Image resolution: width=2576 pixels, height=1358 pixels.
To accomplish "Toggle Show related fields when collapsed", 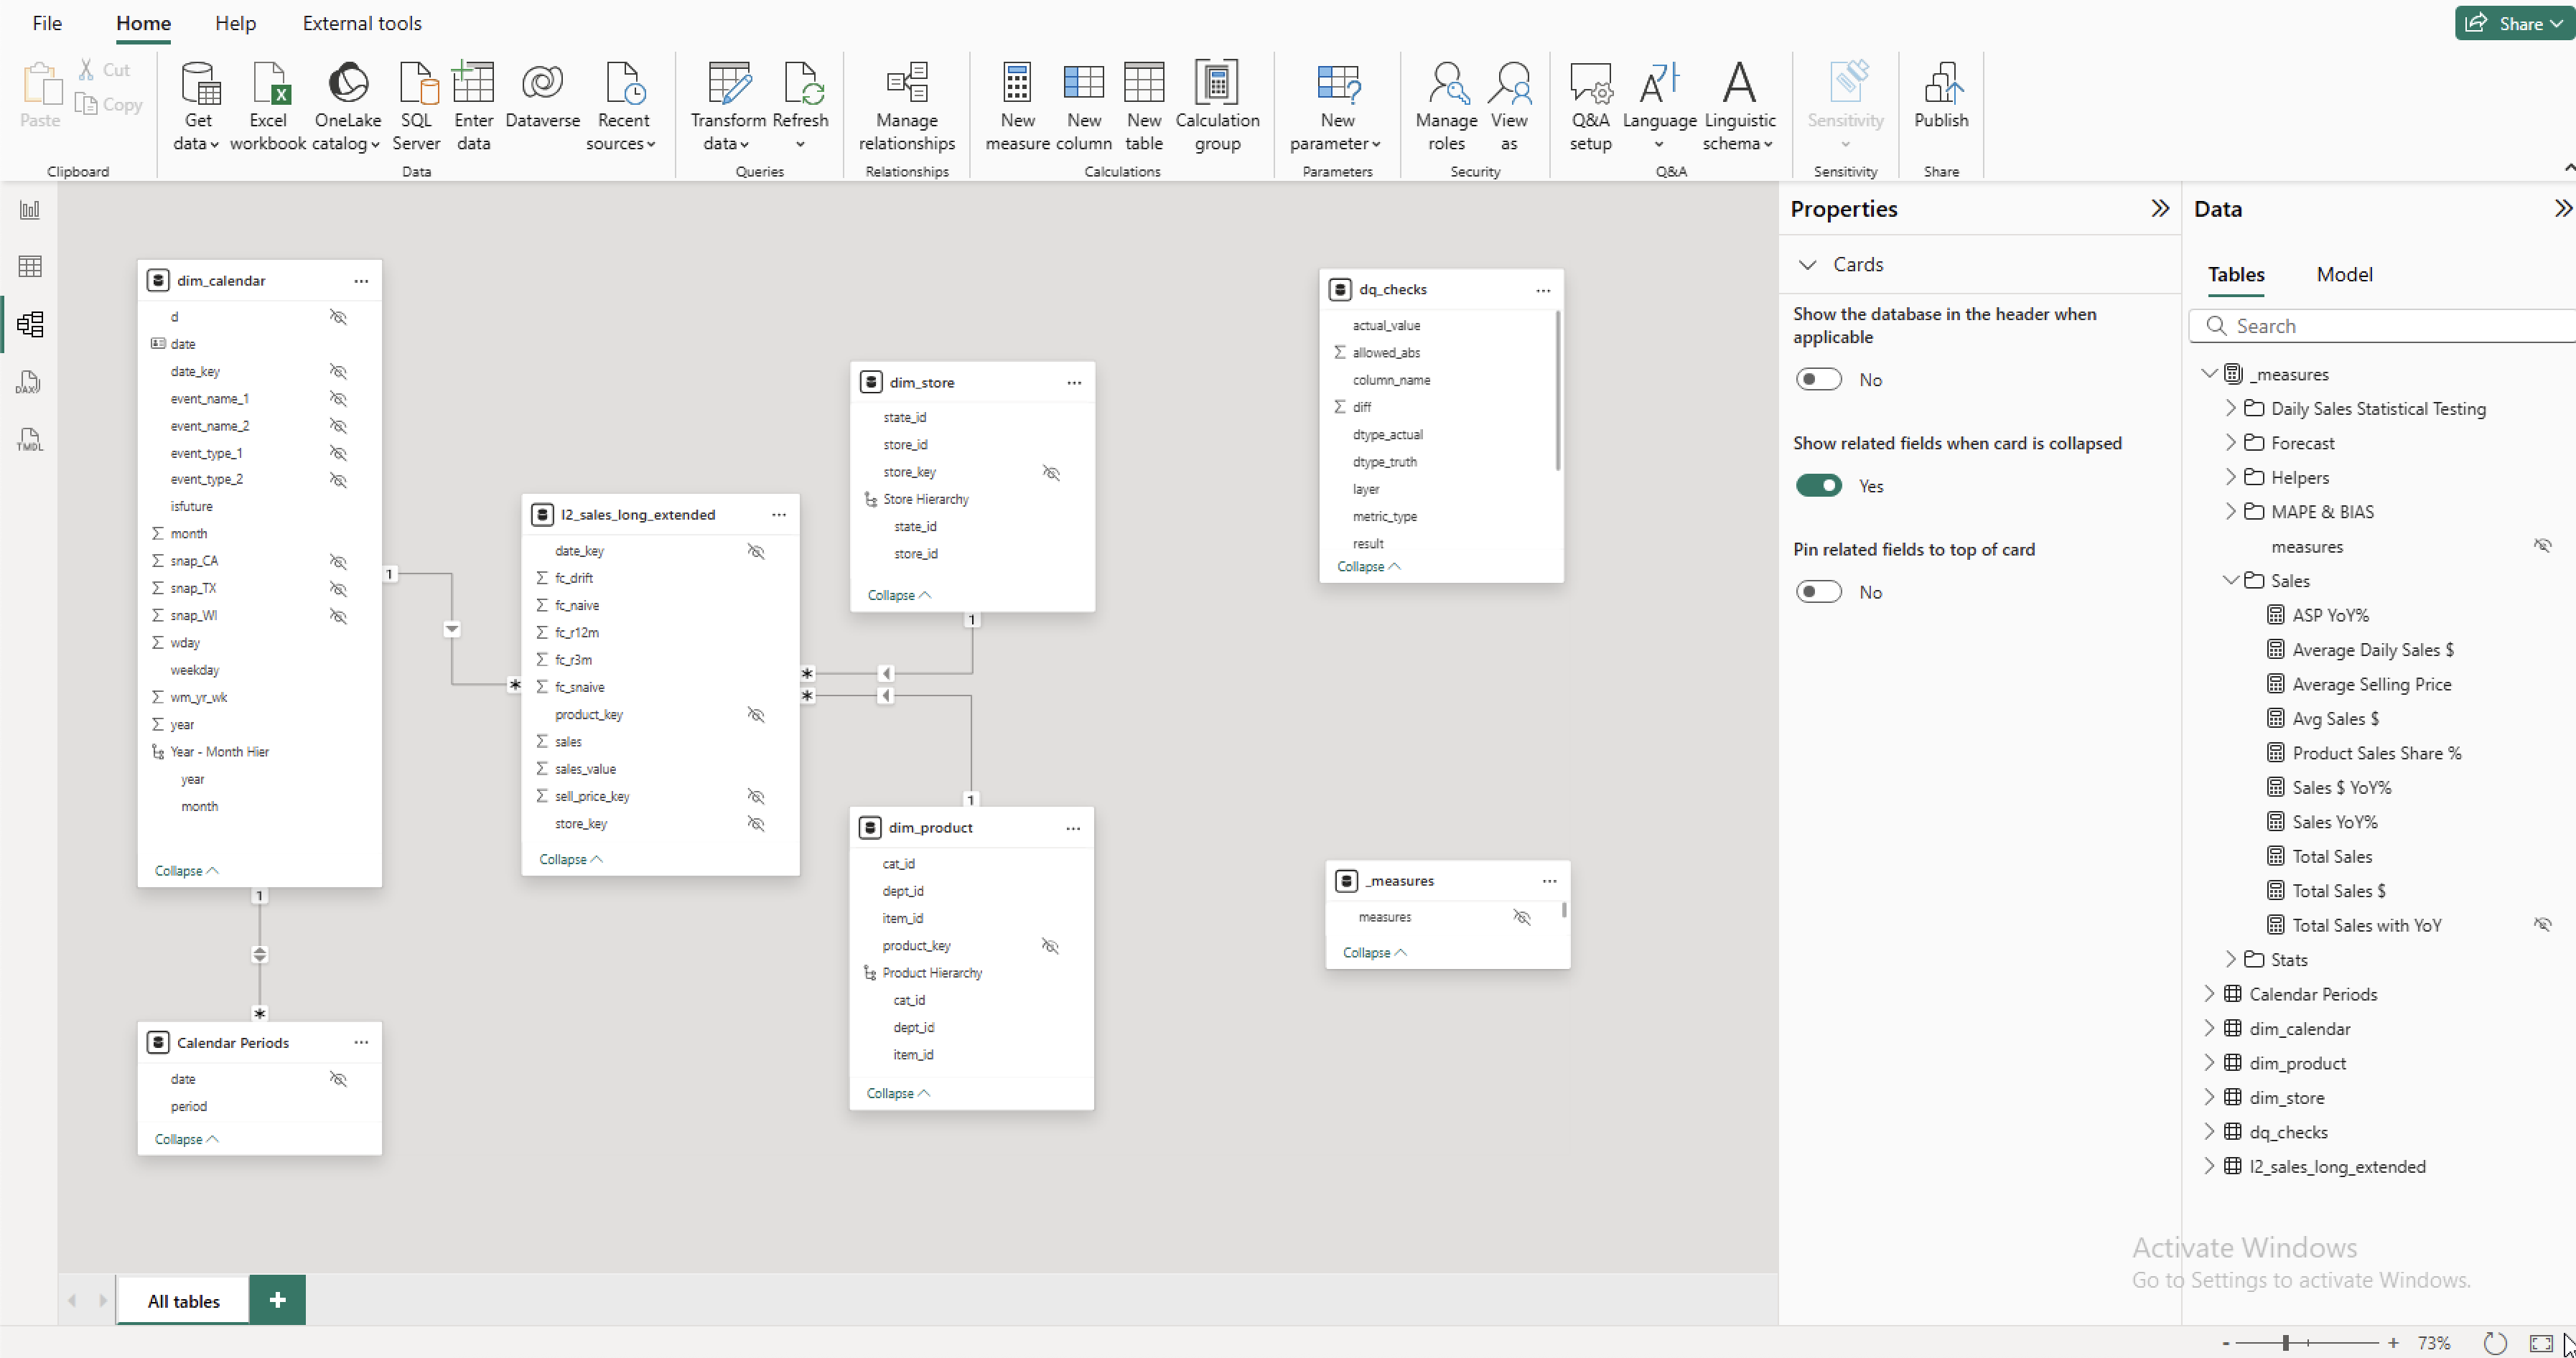I will tap(1818, 486).
